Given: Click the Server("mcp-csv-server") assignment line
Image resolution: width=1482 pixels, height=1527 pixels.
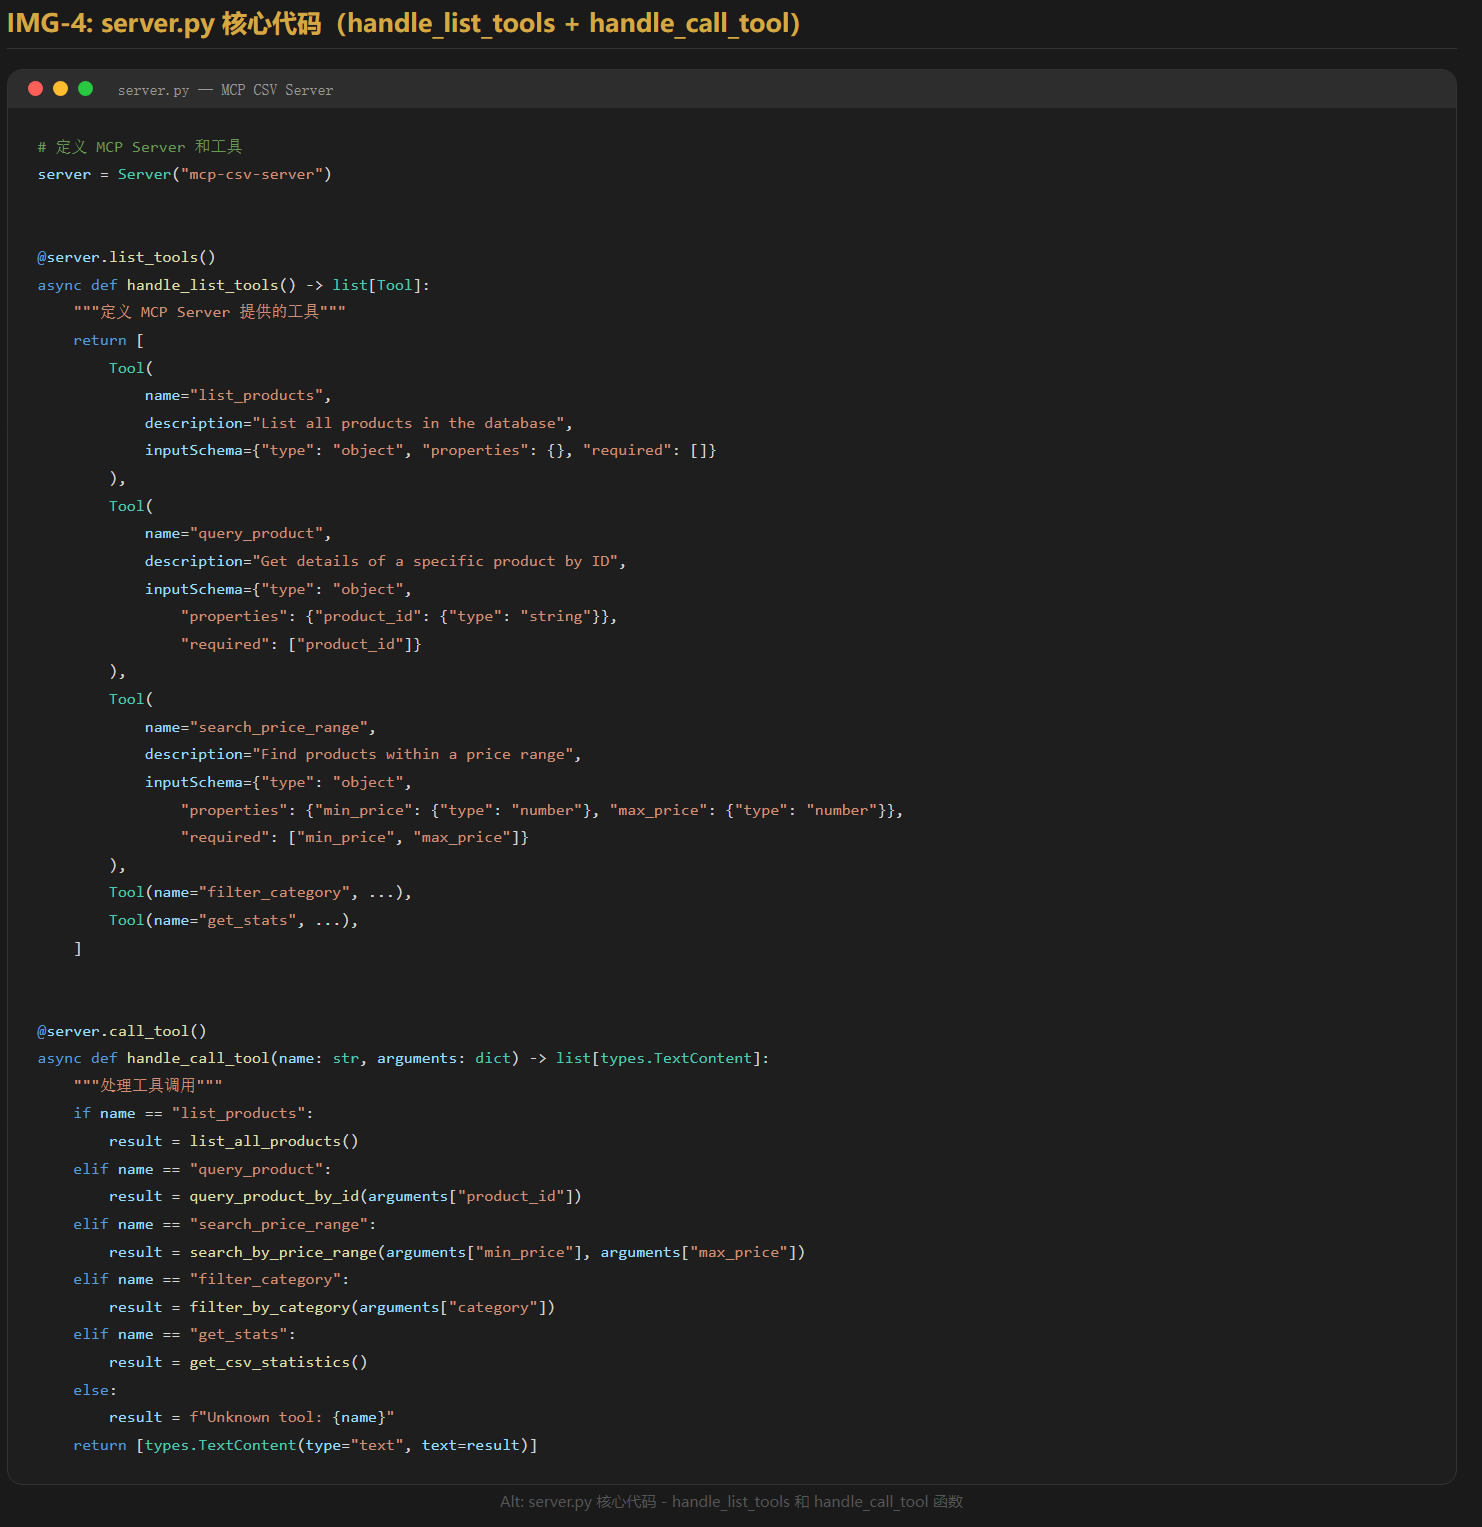Looking at the screenshot, I should coord(184,174).
